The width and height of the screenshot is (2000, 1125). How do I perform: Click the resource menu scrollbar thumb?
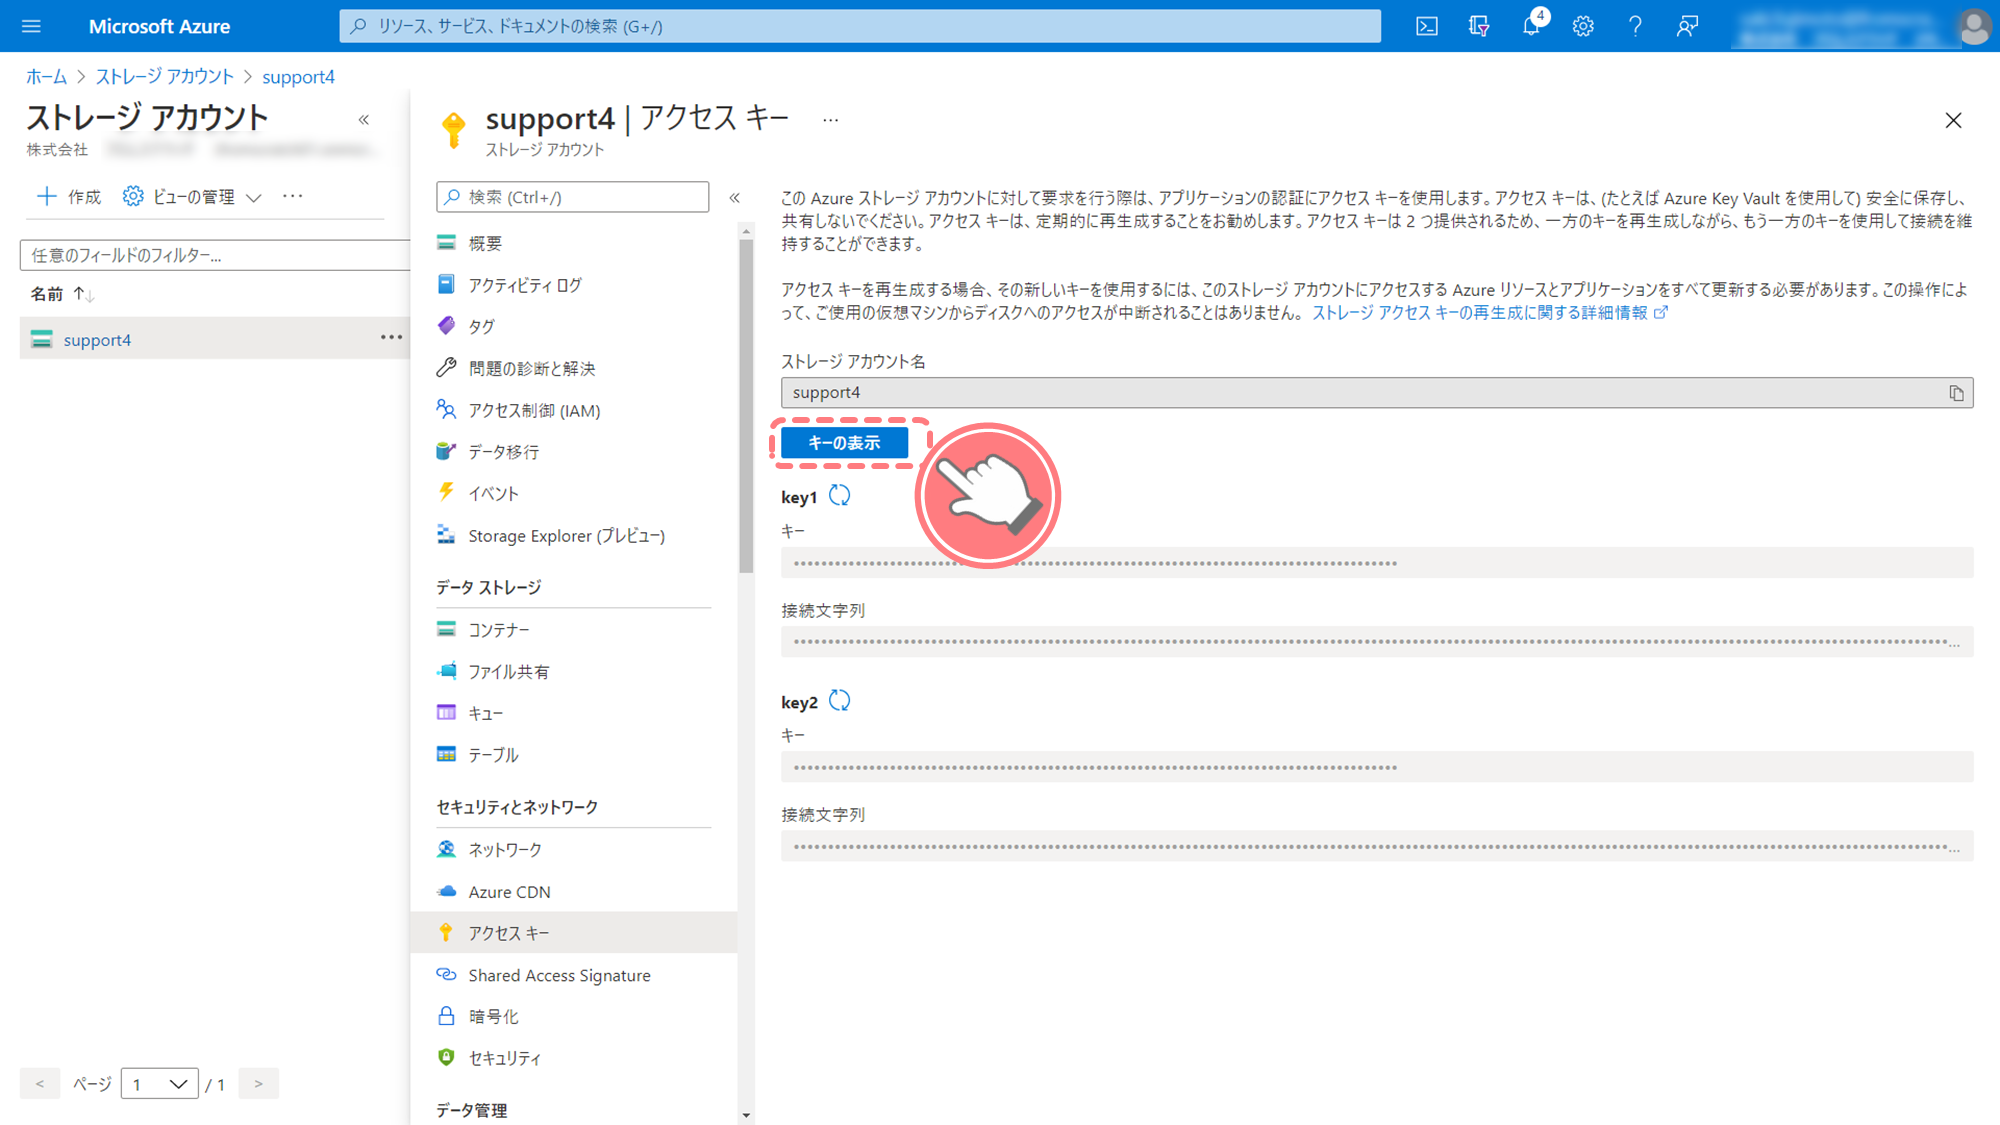pyautogui.click(x=746, y=405)
